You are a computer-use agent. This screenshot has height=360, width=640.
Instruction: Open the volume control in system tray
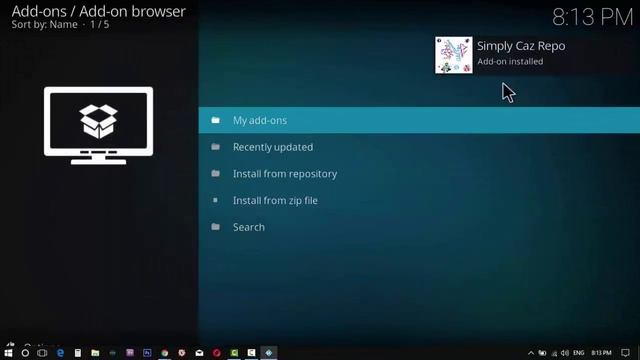coord(565,353)
